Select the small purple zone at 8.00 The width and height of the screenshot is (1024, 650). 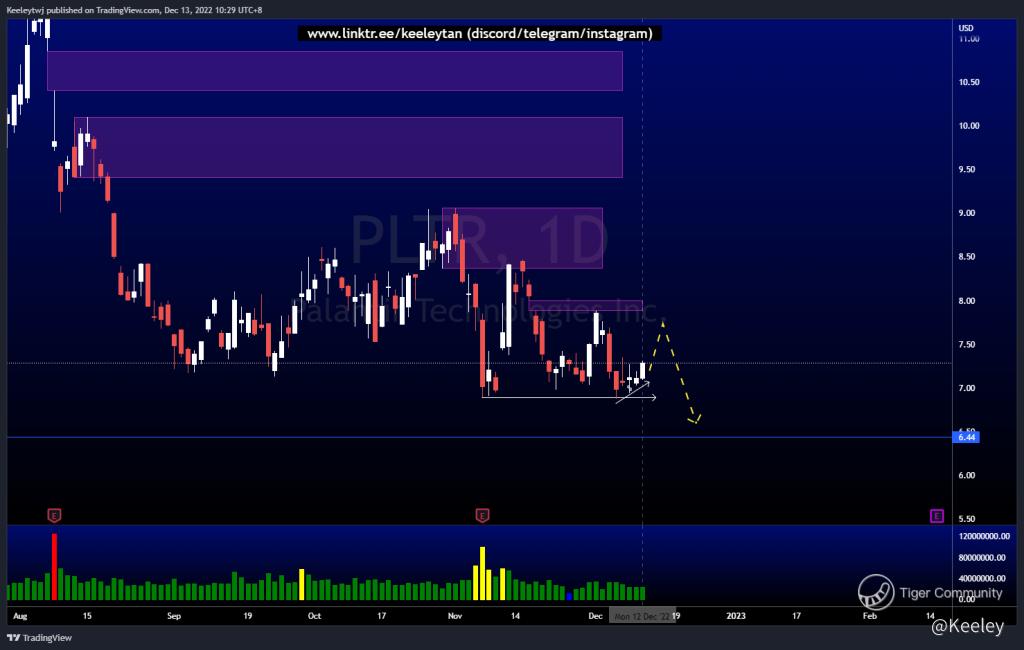coord(586,305)
